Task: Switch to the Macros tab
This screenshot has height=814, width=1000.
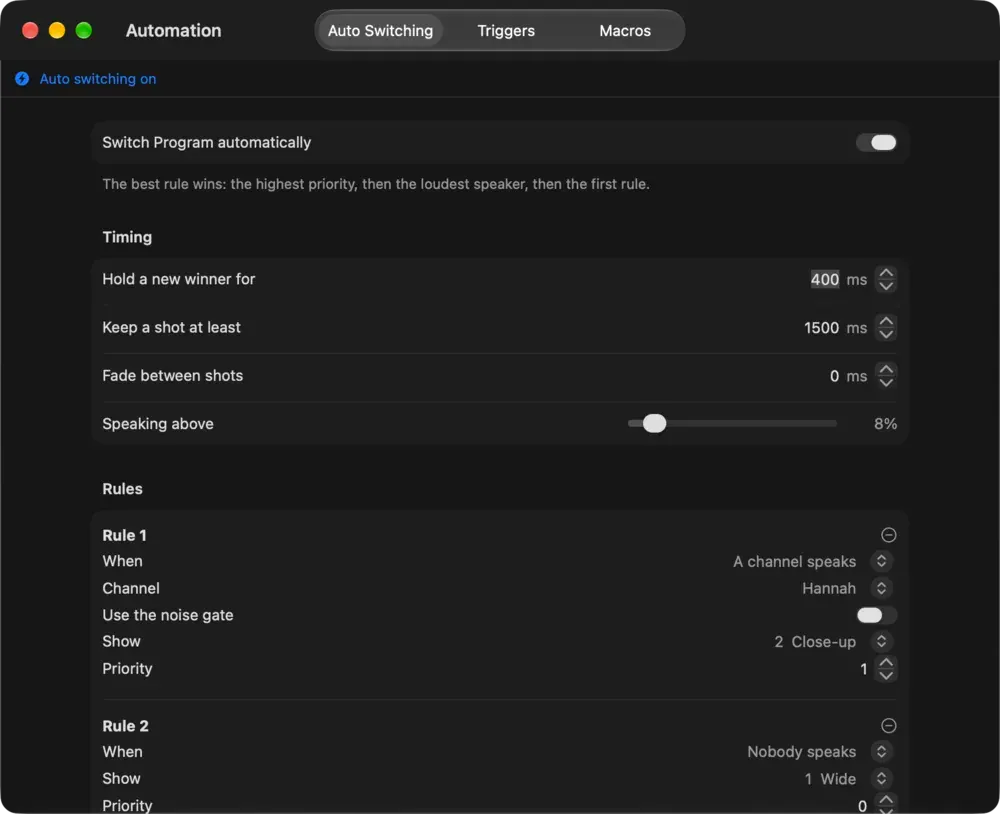Action: [624, 31]
